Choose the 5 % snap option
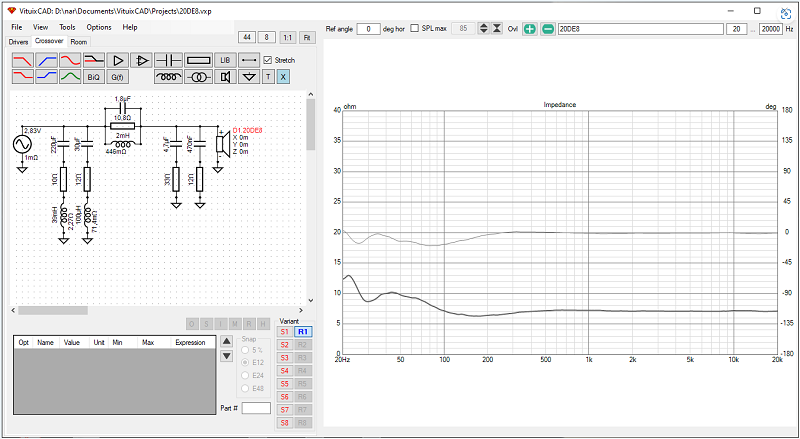The image size is (800, 439). (246, 350)
